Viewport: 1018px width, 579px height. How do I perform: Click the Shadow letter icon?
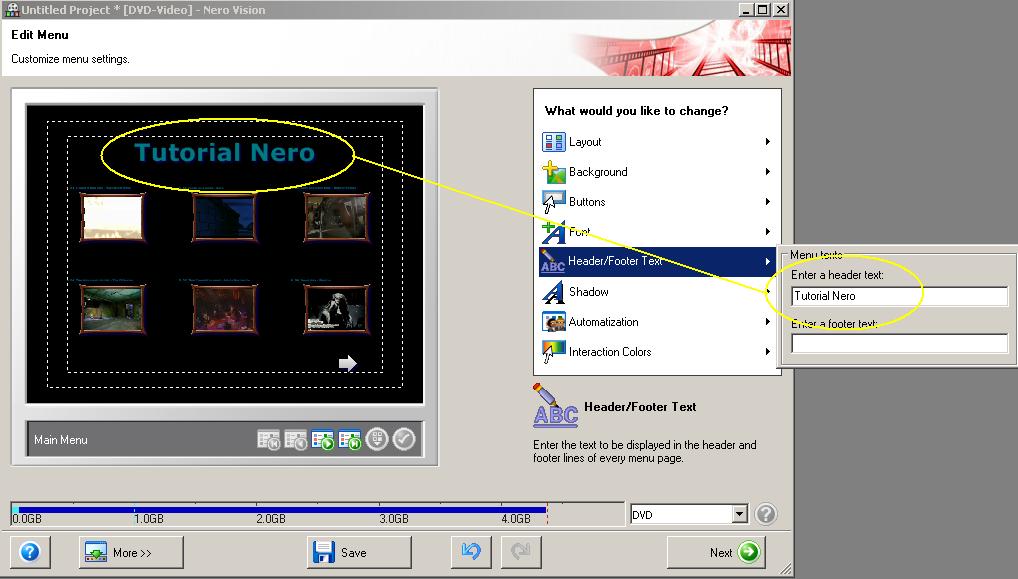pyautogui.click(x=554, y=292)
